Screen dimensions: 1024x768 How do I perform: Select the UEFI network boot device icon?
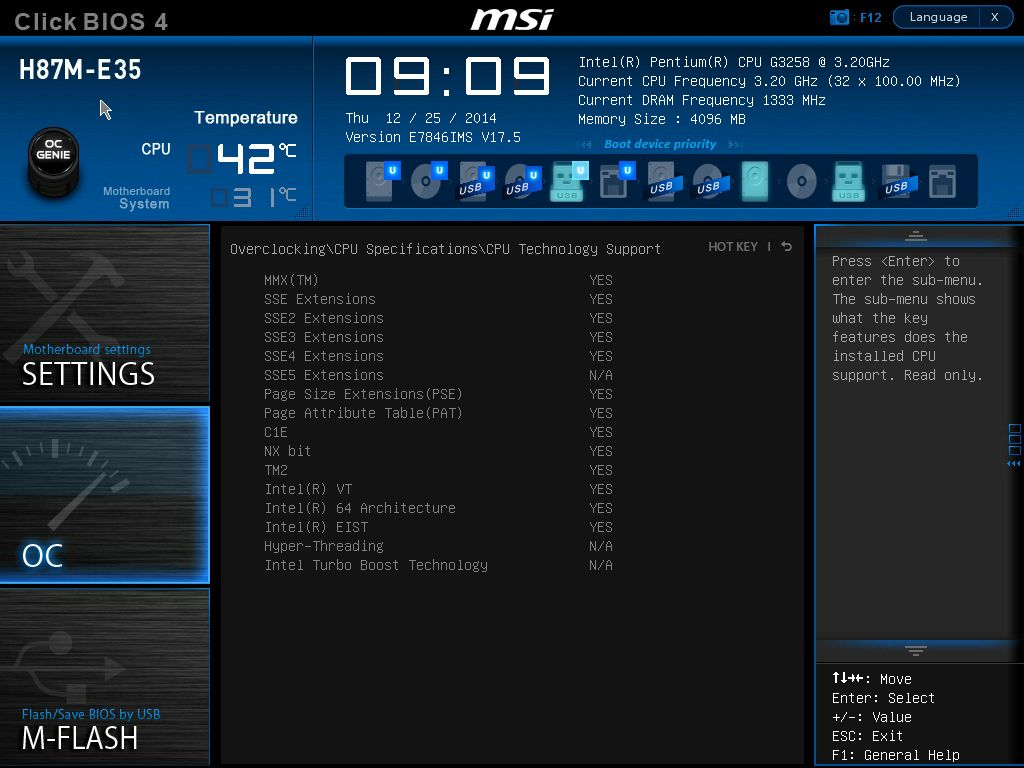tap(614, 182)
